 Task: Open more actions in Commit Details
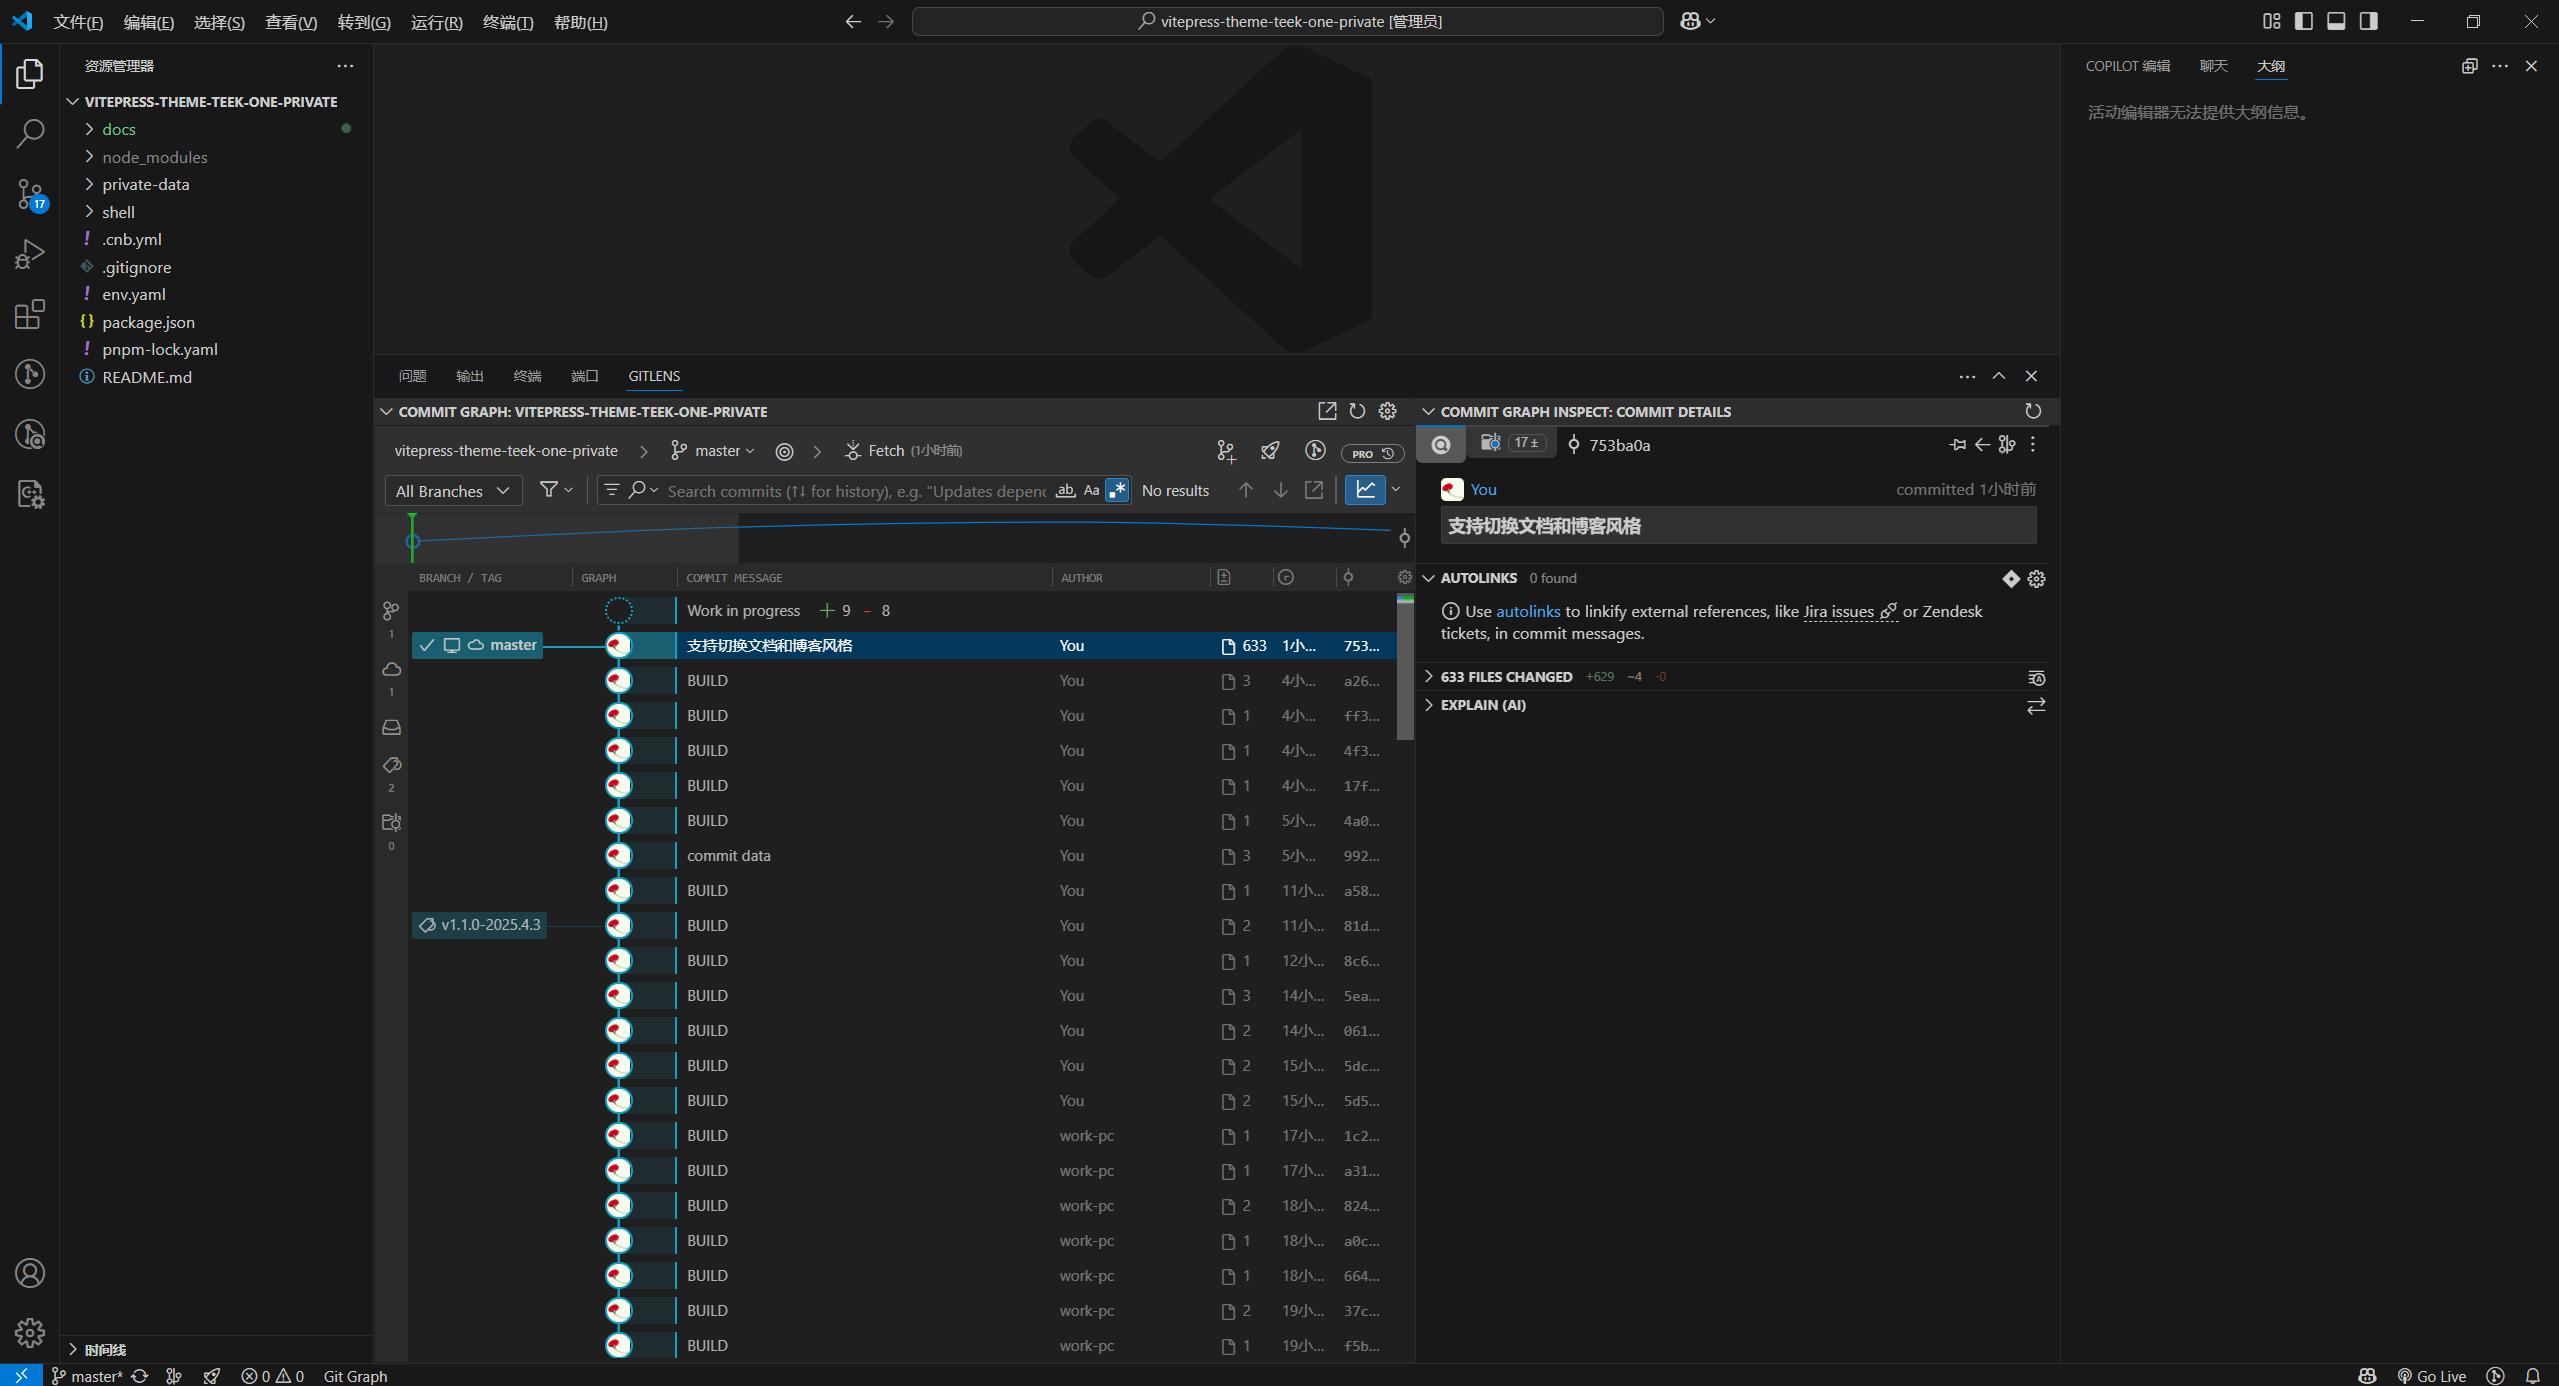pyautogui.click(x=2032, y=445)
